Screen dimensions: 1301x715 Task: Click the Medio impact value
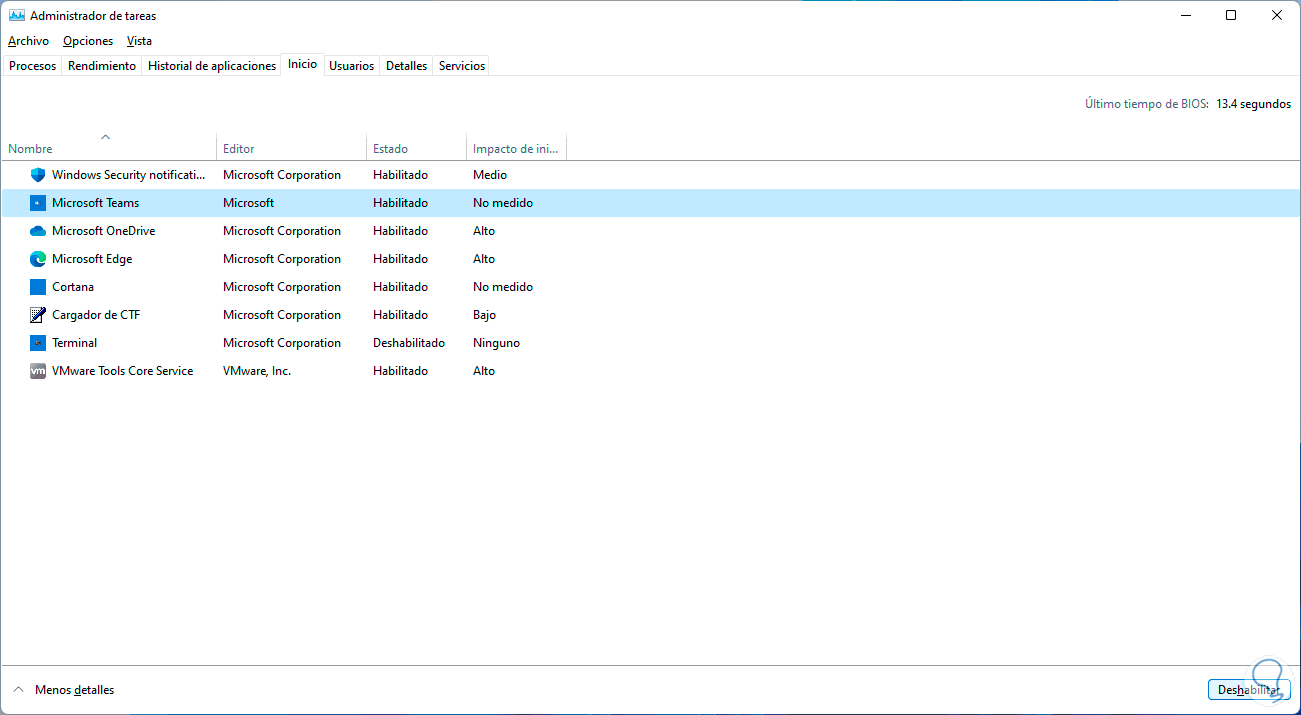tap(490, 175)
